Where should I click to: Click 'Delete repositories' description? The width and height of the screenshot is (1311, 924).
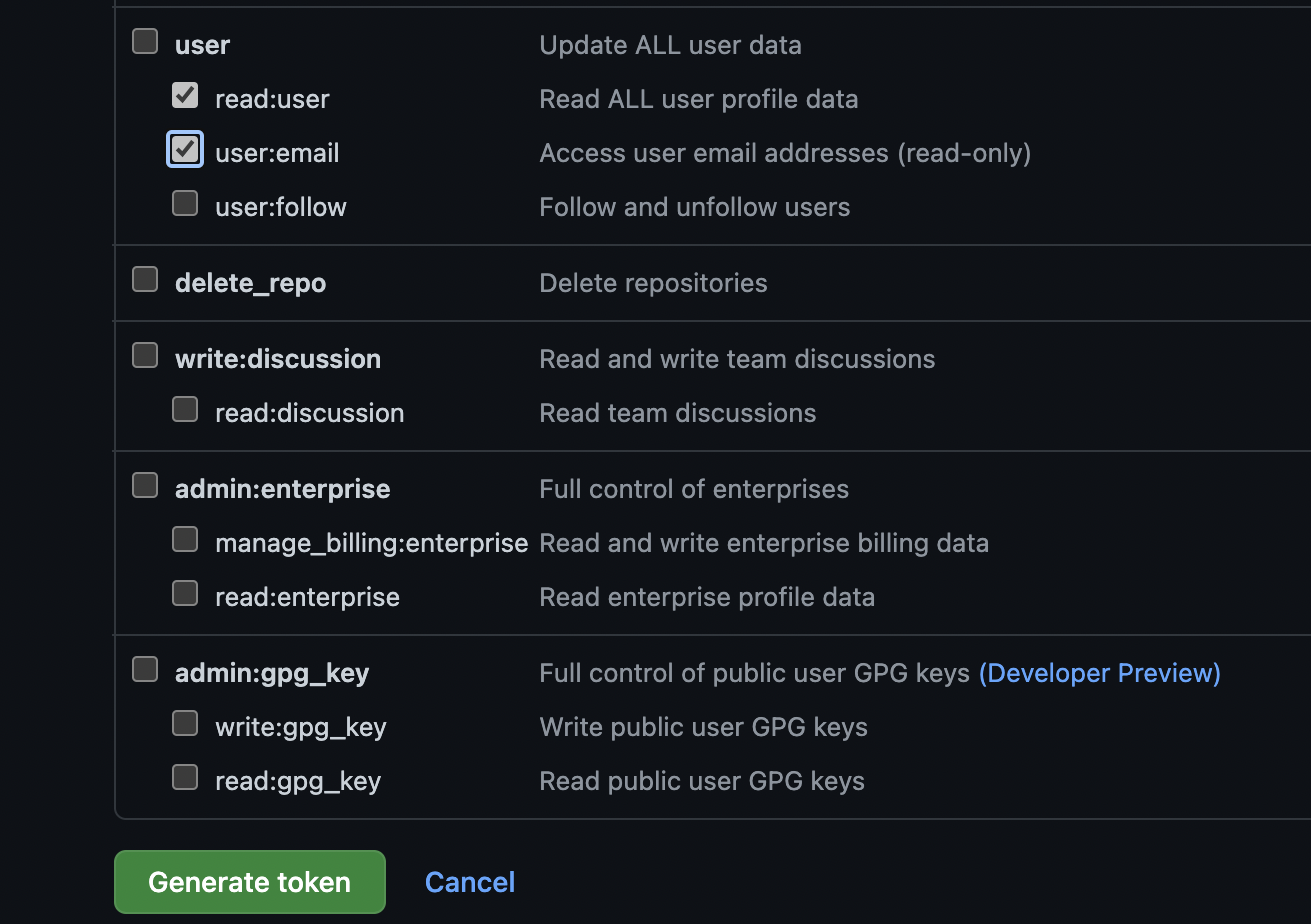tap(654, 283)
